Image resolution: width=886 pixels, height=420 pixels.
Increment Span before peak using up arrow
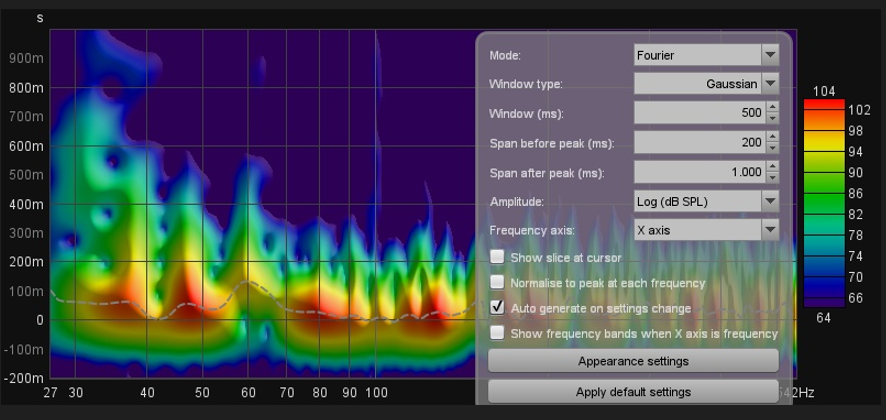[x=772, y=137]
